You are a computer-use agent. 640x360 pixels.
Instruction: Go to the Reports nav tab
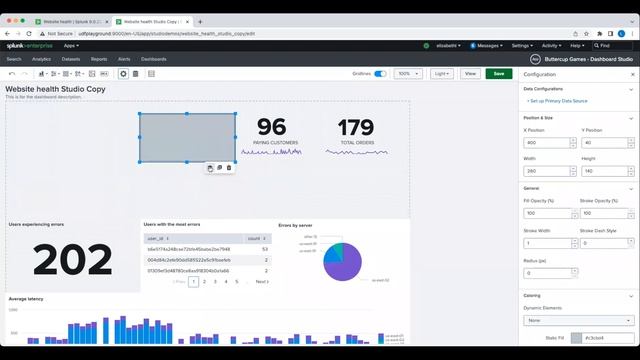[x=99, y=59]
